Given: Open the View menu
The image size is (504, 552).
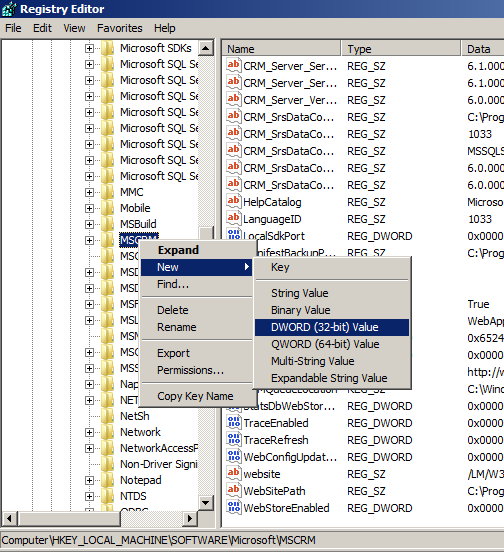Looking at the screenshot, I should coord(74,28).
